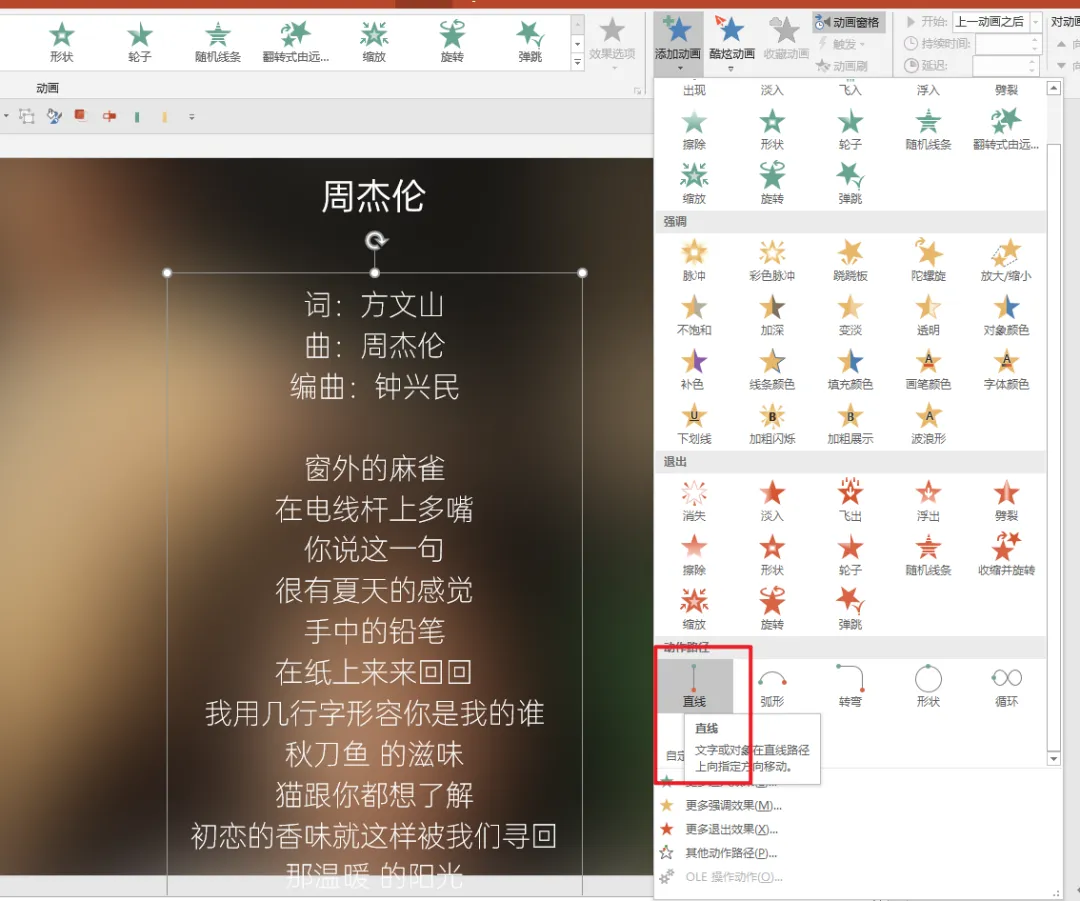The height and width of the screenshot is (901, 1080).
Task: Click the 动画刷 animation painter
Action: 842,66
